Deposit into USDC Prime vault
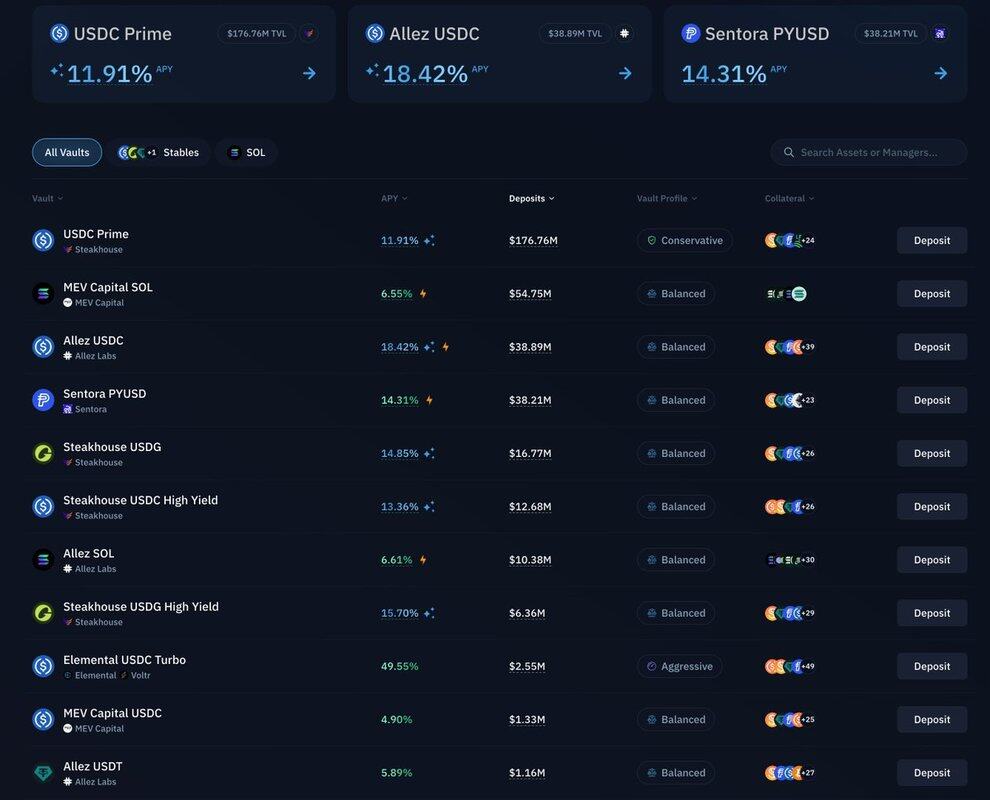Screen dimensions: 990x800 pos(932,241)
